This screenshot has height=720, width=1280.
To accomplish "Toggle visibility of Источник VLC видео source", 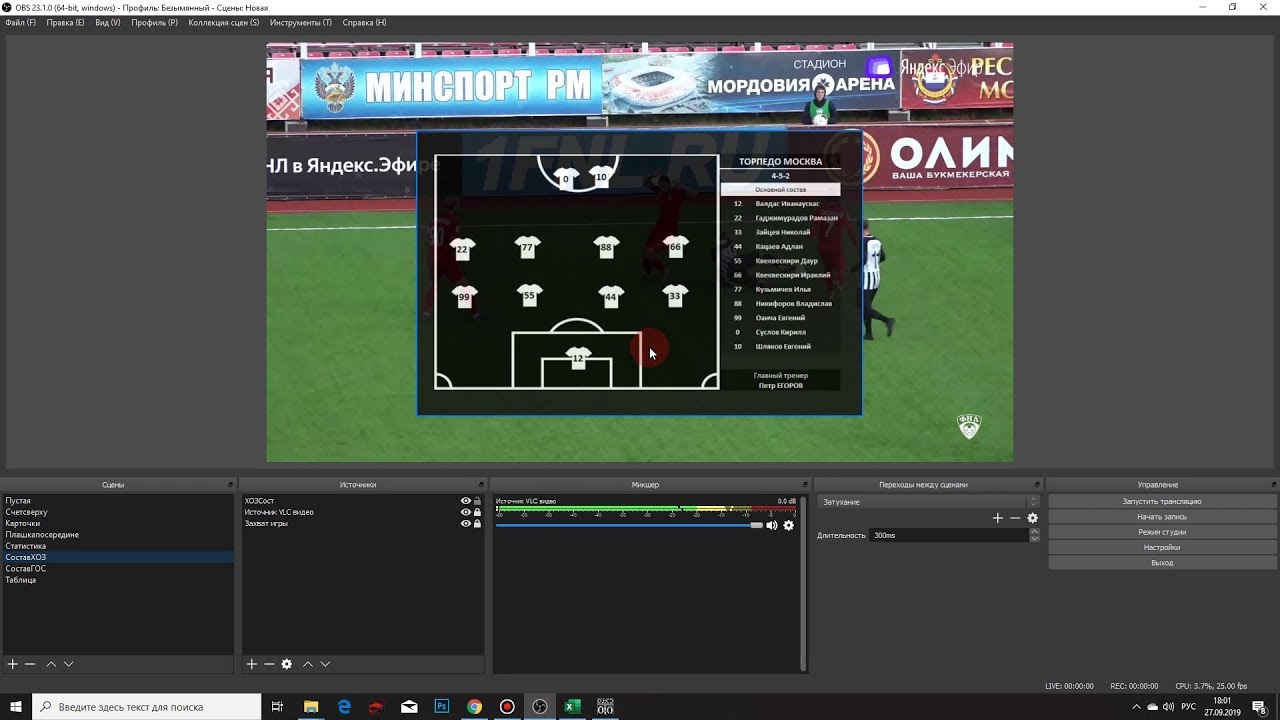I will 466,512.
